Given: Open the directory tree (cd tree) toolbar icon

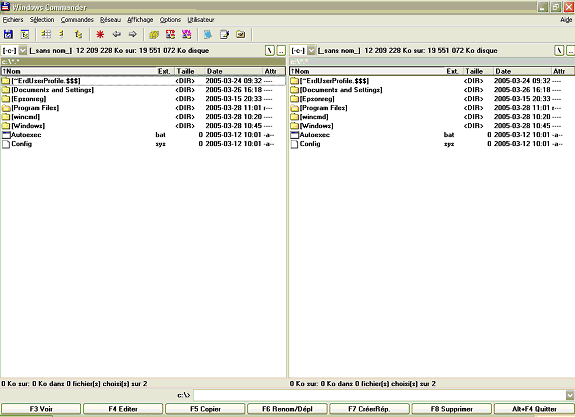Looking at the screenshot, I should (x=25, y=34).
